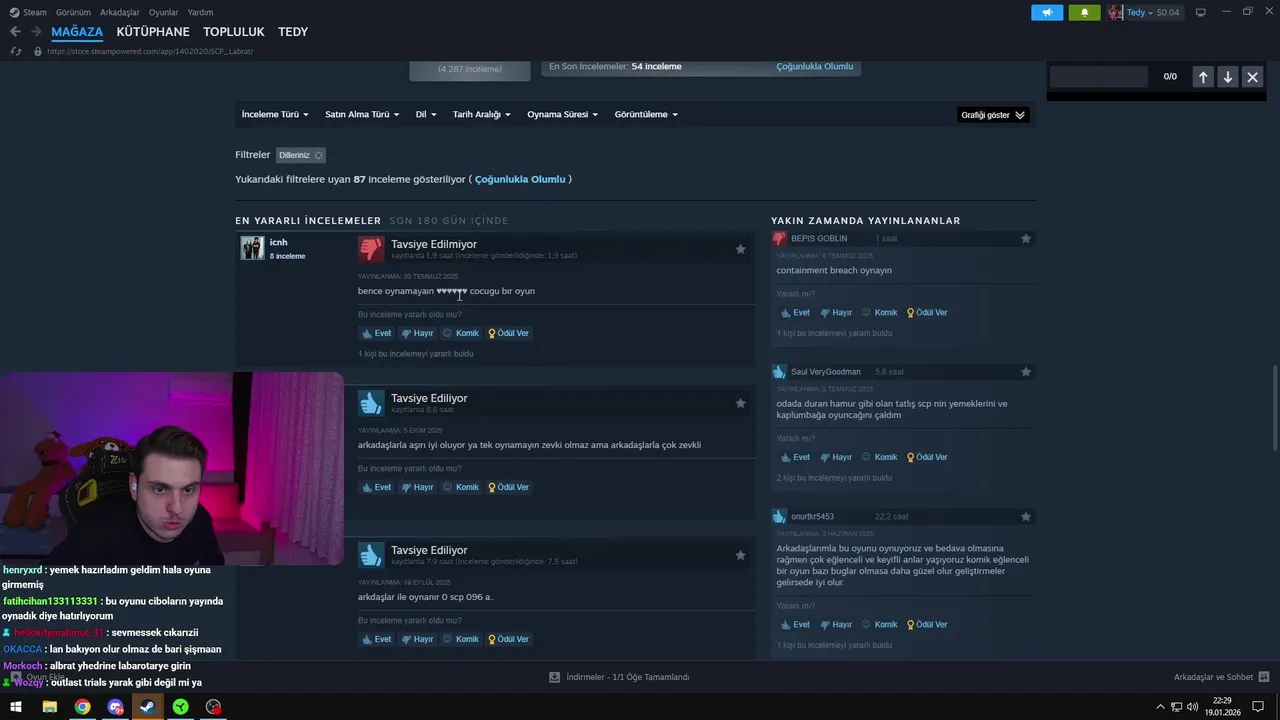Image resolution: width=1280 pixels, height=720 pixels.
Task: Open the TEDY profile tab
Action: [293, 32]
